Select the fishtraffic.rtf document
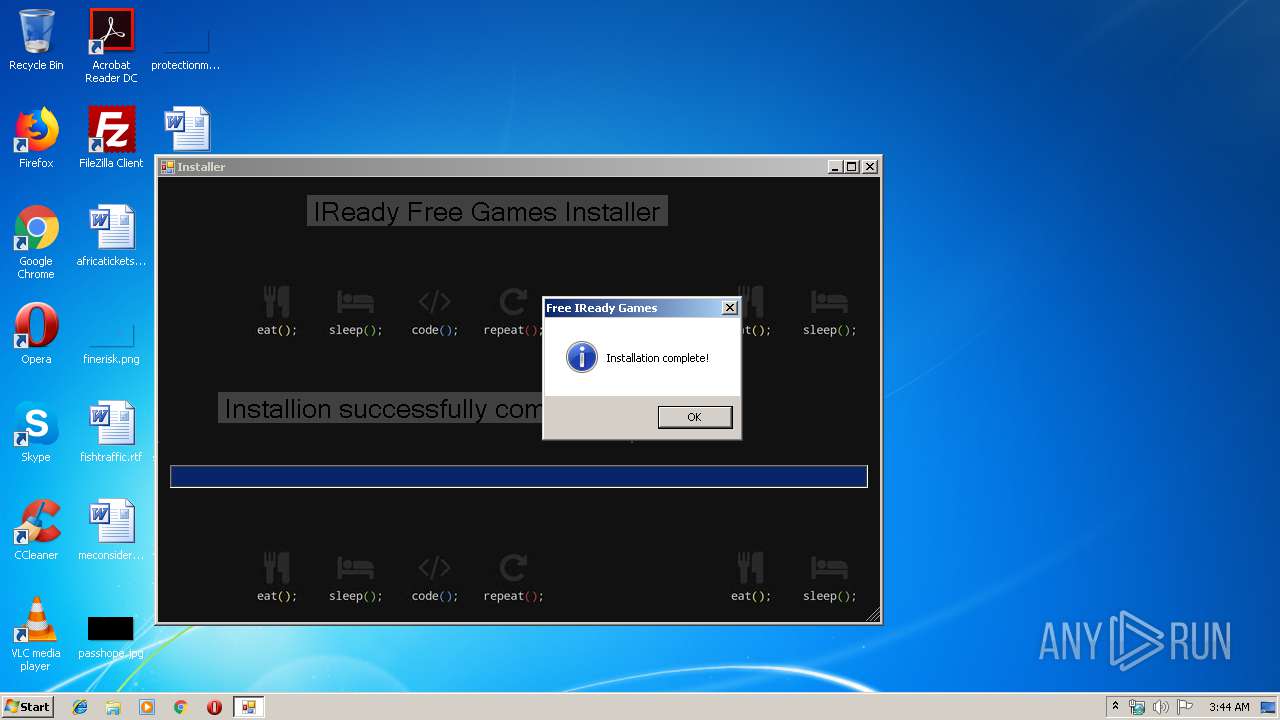This screenshot has height=720, width=1280. [111, 432]
